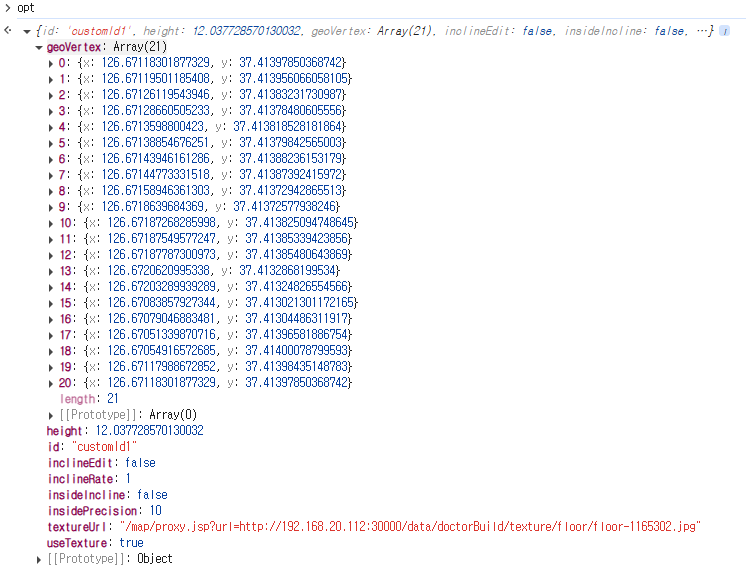The height and width of the screenshot is (572, 746).
Task: Collapse the geoVertex Array(21) node
Action: point(39,48)
